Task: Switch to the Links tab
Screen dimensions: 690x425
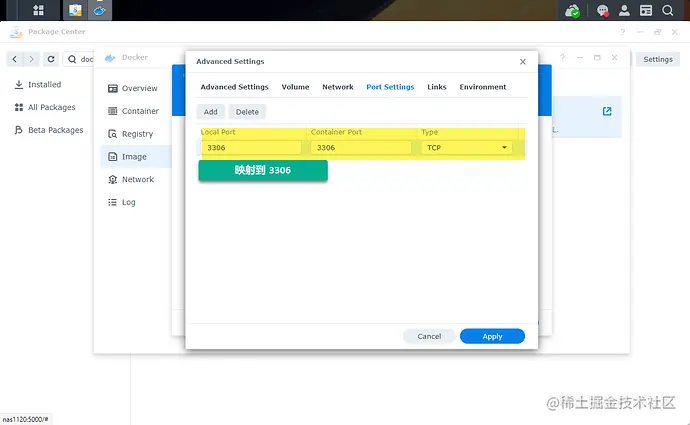Action: click(437, 87)
